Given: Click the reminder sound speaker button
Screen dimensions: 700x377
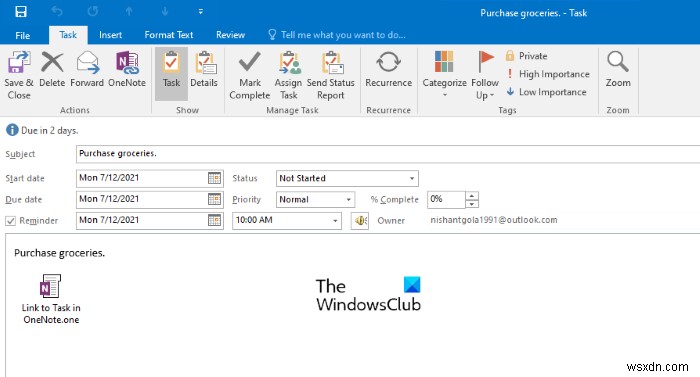Looking at the screenshot, I should pyautogui.click(x=360, y=220).
